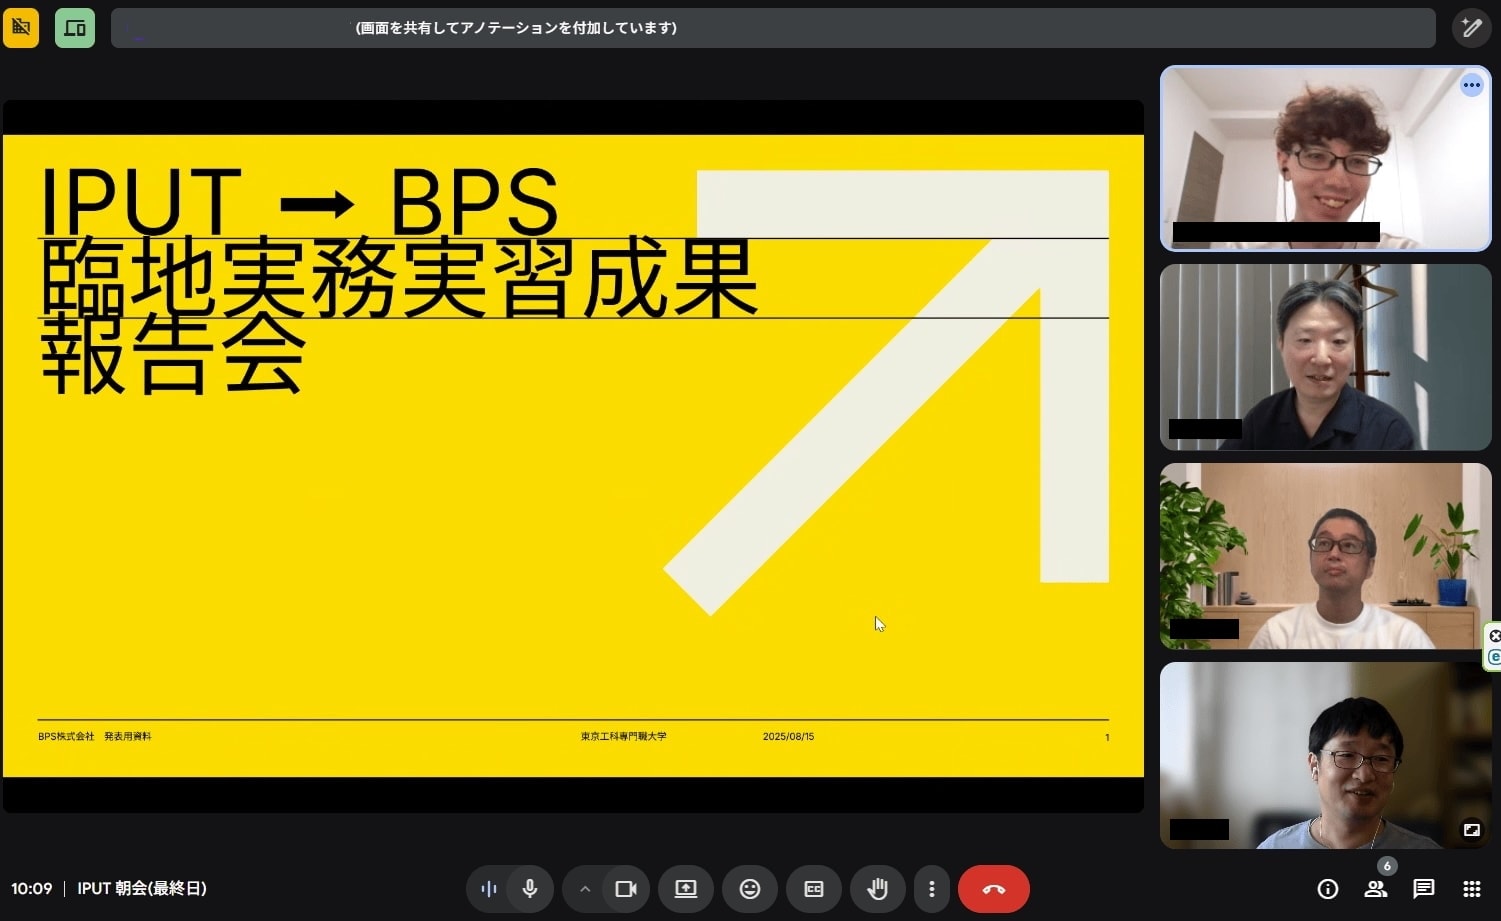Open the more options three-dot menu
1501x921 pixels.
point(932,889)
